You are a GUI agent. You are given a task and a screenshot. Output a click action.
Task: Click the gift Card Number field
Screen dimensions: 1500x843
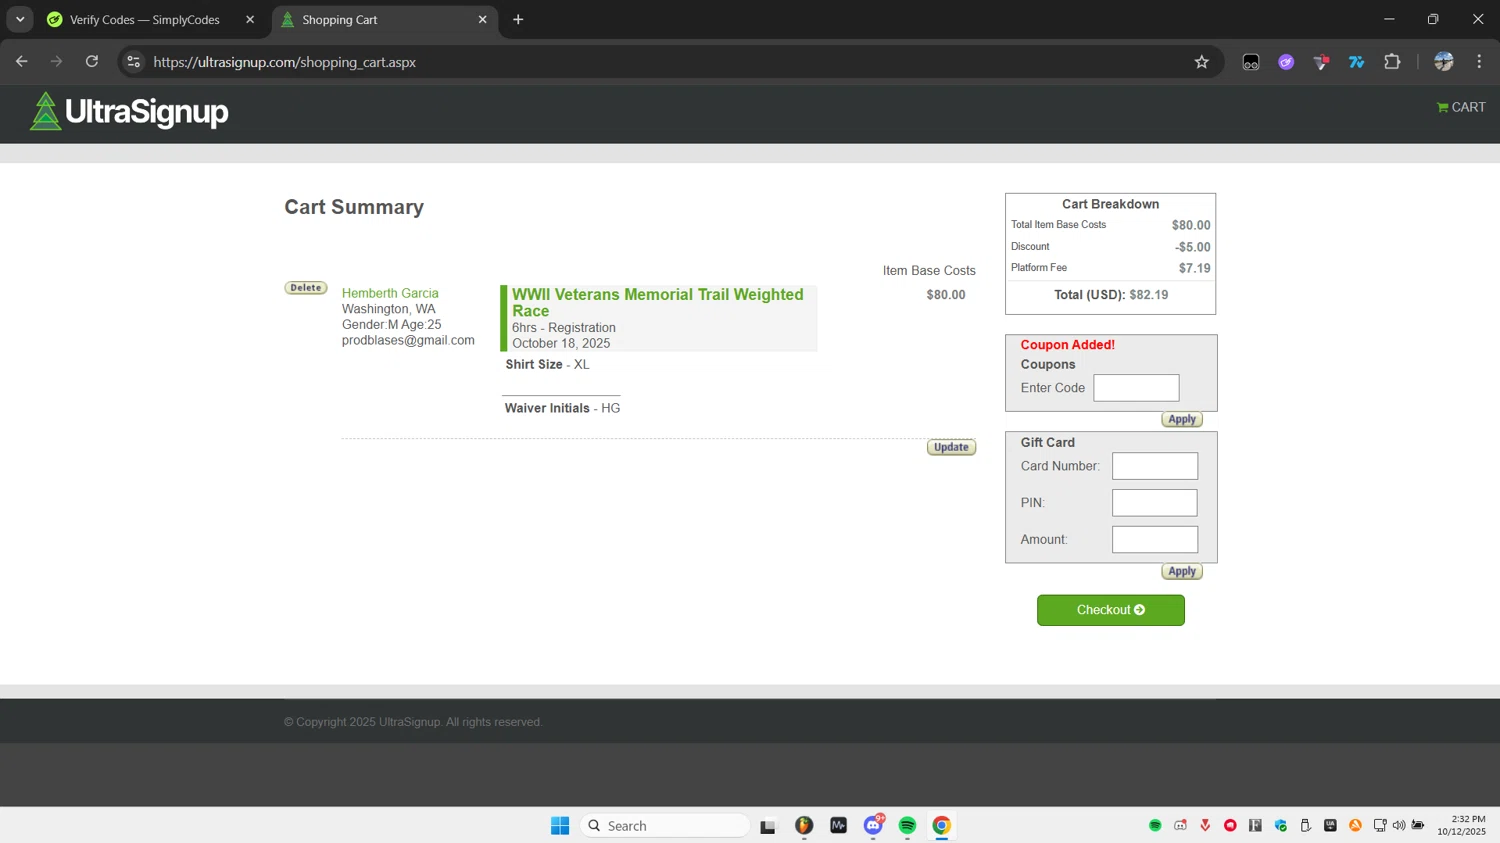(x=1155, y=466)
